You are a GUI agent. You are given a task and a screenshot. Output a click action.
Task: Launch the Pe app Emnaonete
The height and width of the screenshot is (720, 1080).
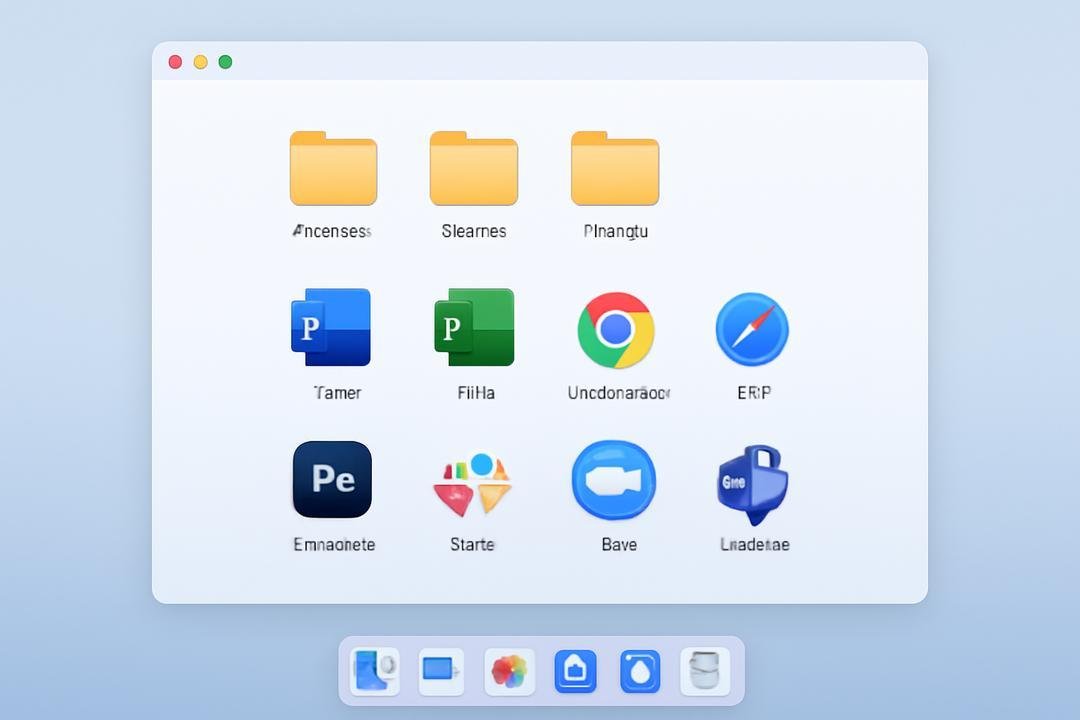[333, 480]
